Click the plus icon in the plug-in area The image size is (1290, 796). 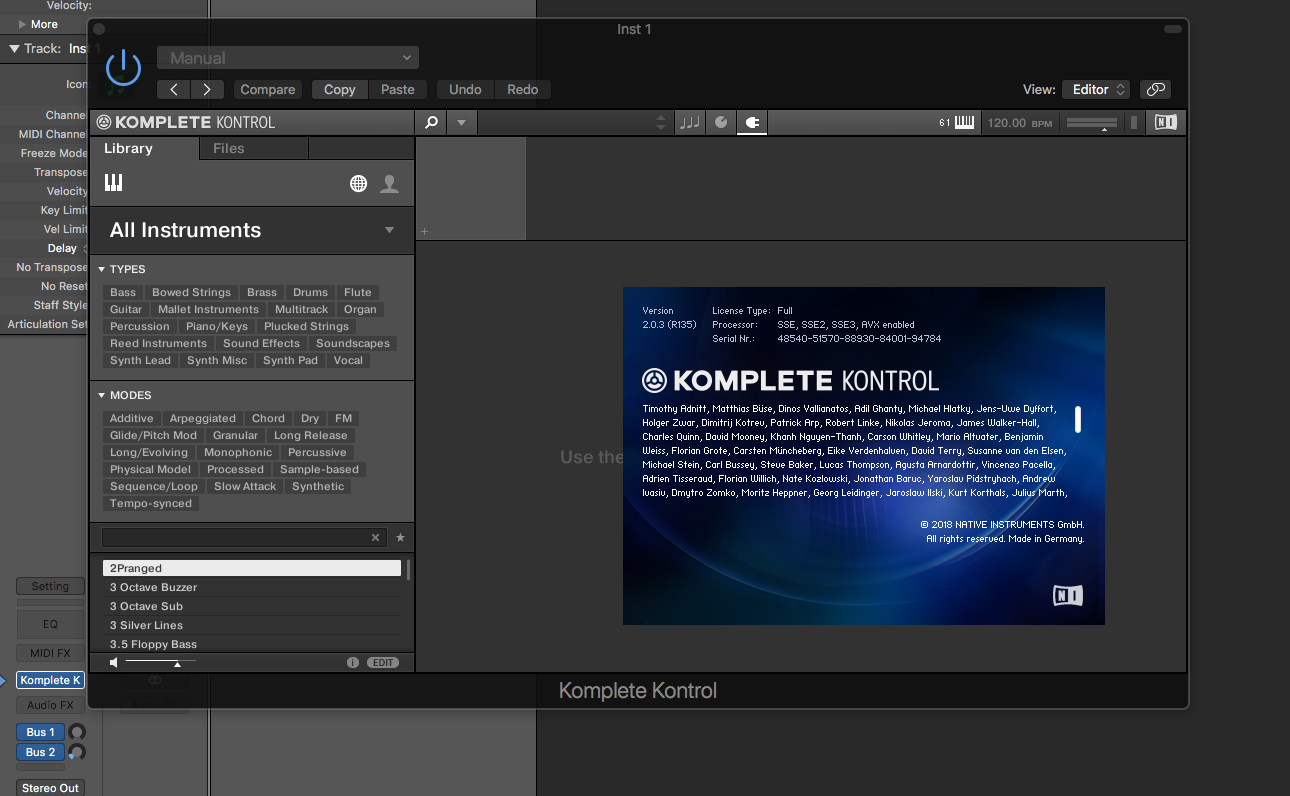click(424, 231)
